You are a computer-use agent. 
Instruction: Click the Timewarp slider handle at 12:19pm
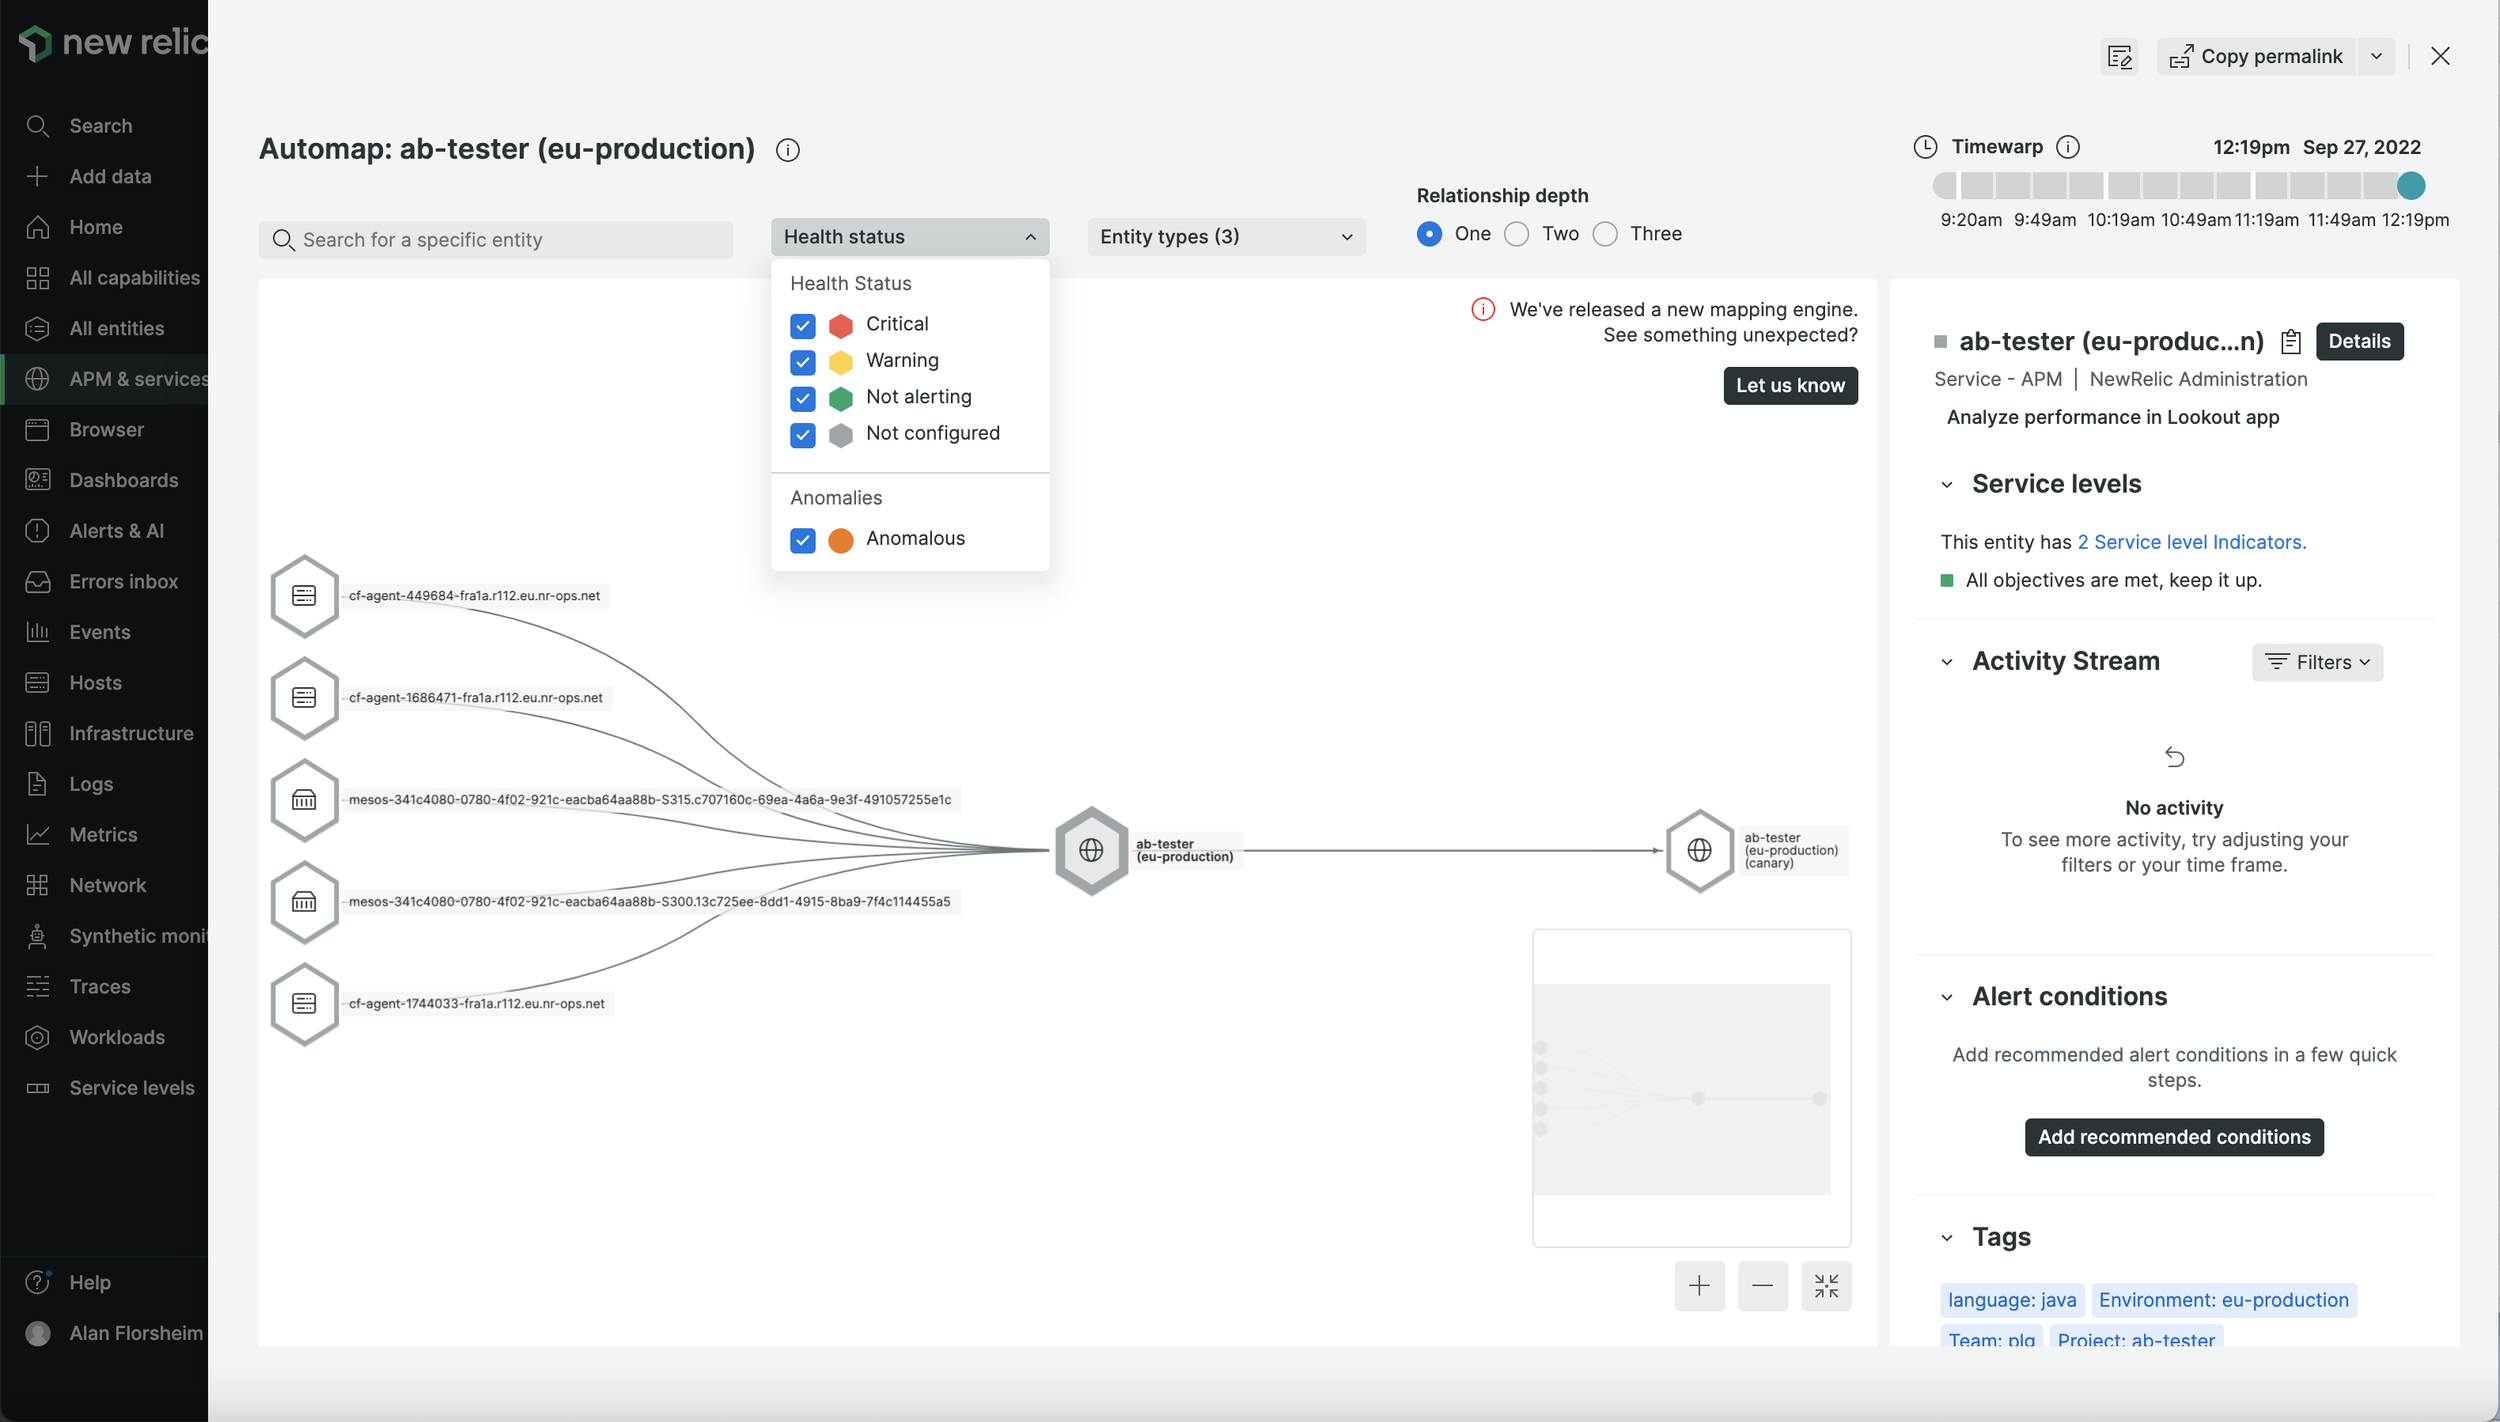tap(2410, 186)
